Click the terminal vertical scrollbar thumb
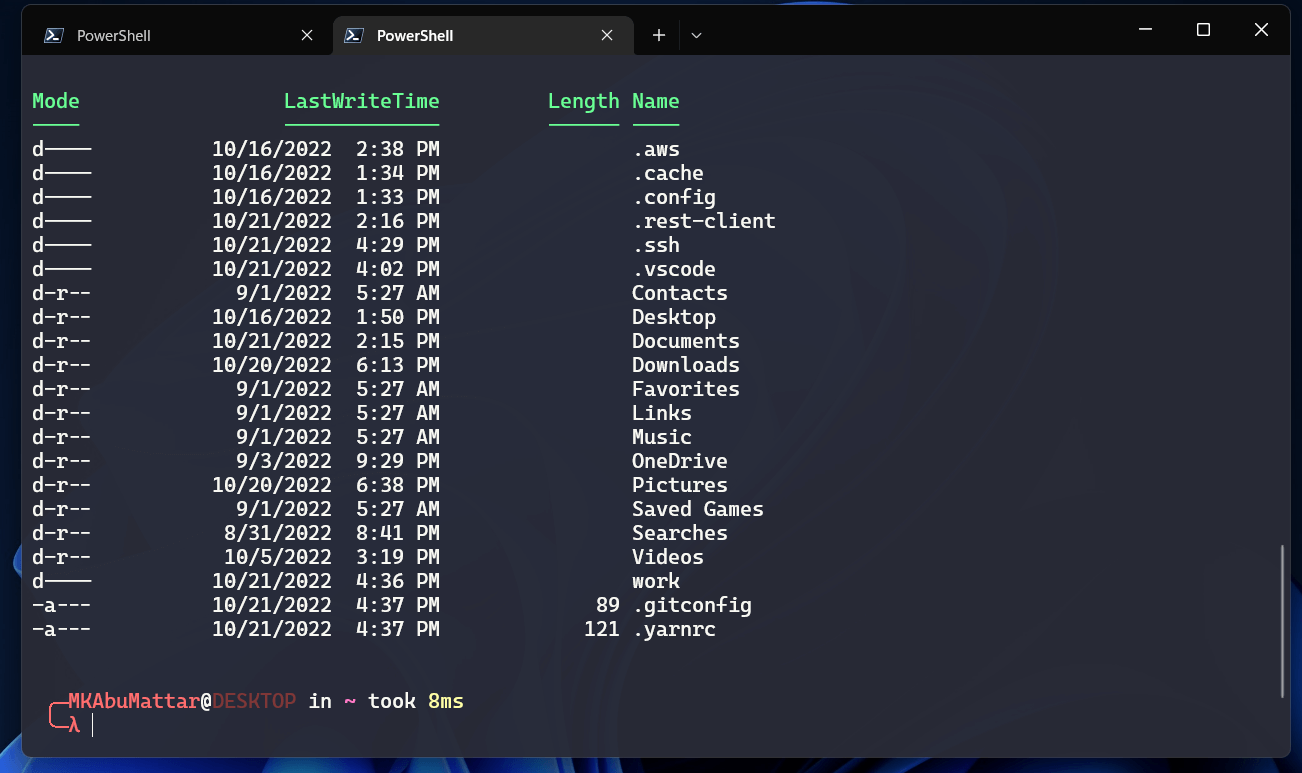1302x773 pixels. click(x=1282, y=620)
